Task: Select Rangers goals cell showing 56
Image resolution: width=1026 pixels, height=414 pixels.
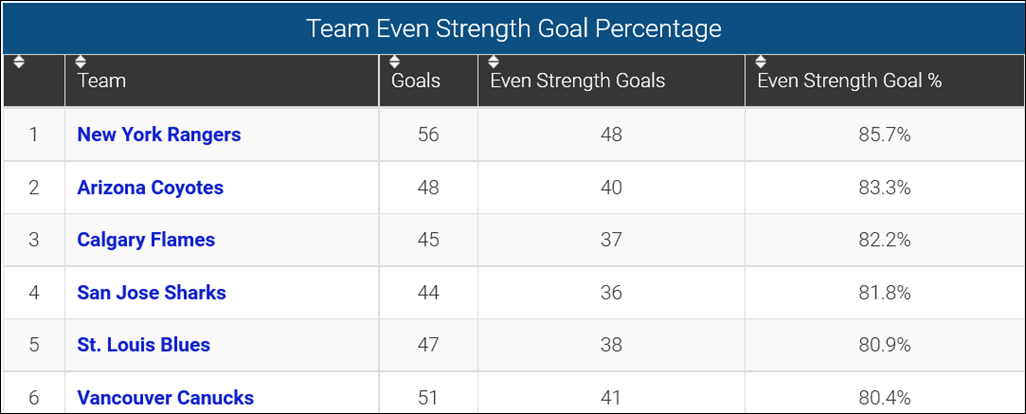Action: click(x=428, y=134)
